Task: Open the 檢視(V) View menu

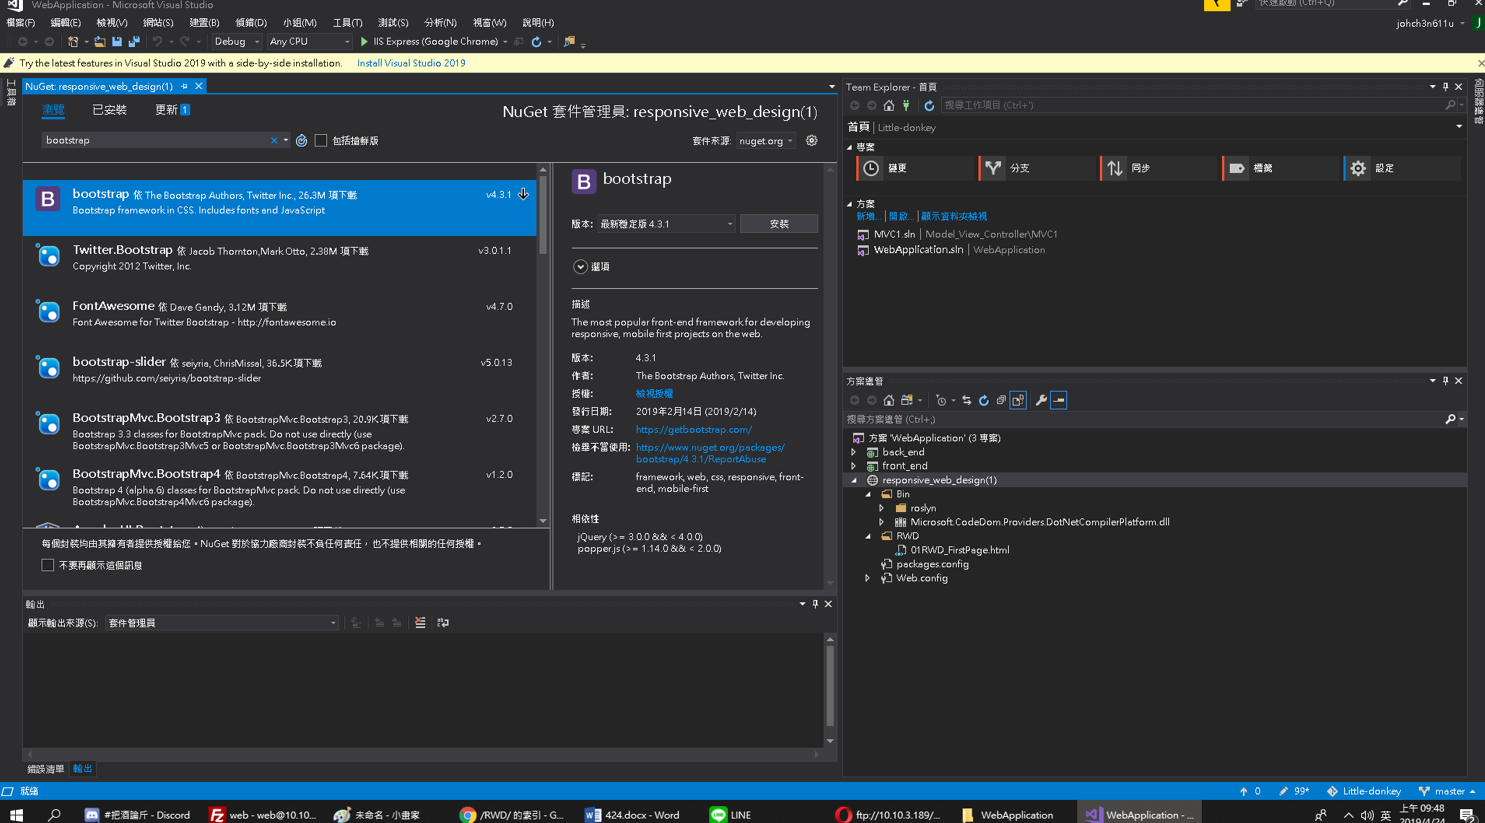Action: click(112, 23)
